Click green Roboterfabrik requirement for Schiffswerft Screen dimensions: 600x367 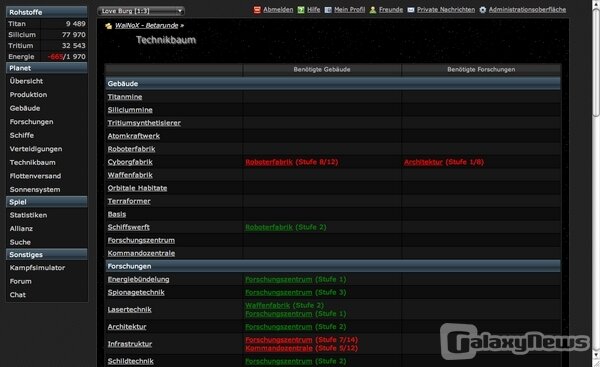(269, 227)
